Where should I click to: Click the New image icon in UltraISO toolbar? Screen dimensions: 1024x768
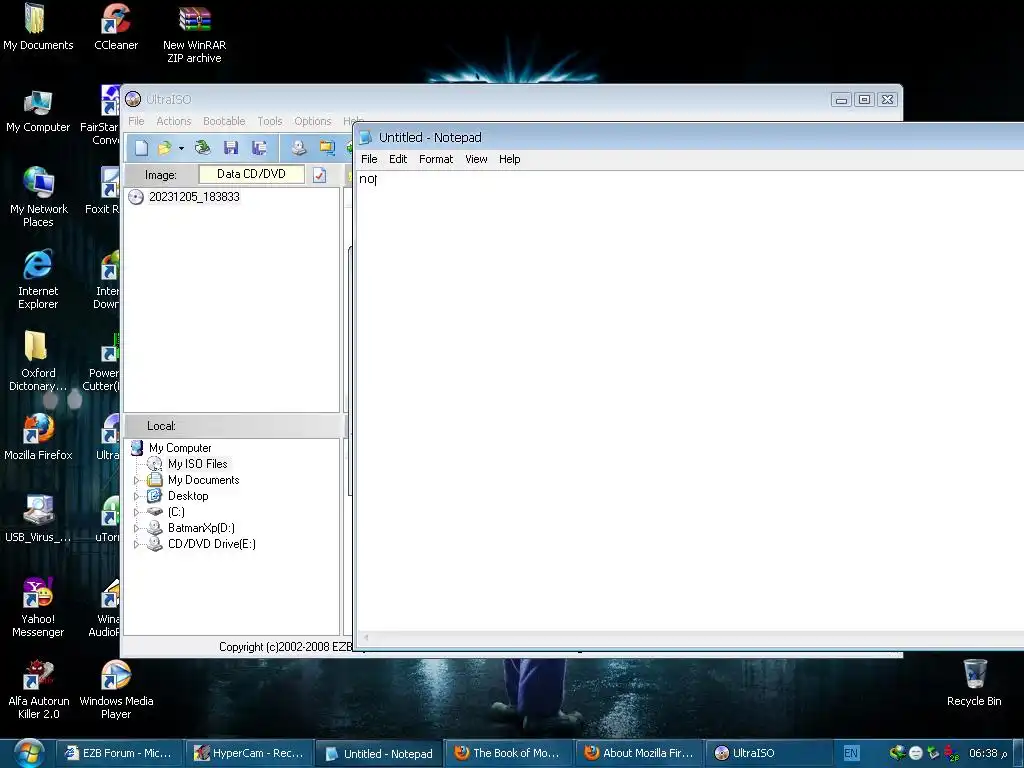[x=142, y=148]
